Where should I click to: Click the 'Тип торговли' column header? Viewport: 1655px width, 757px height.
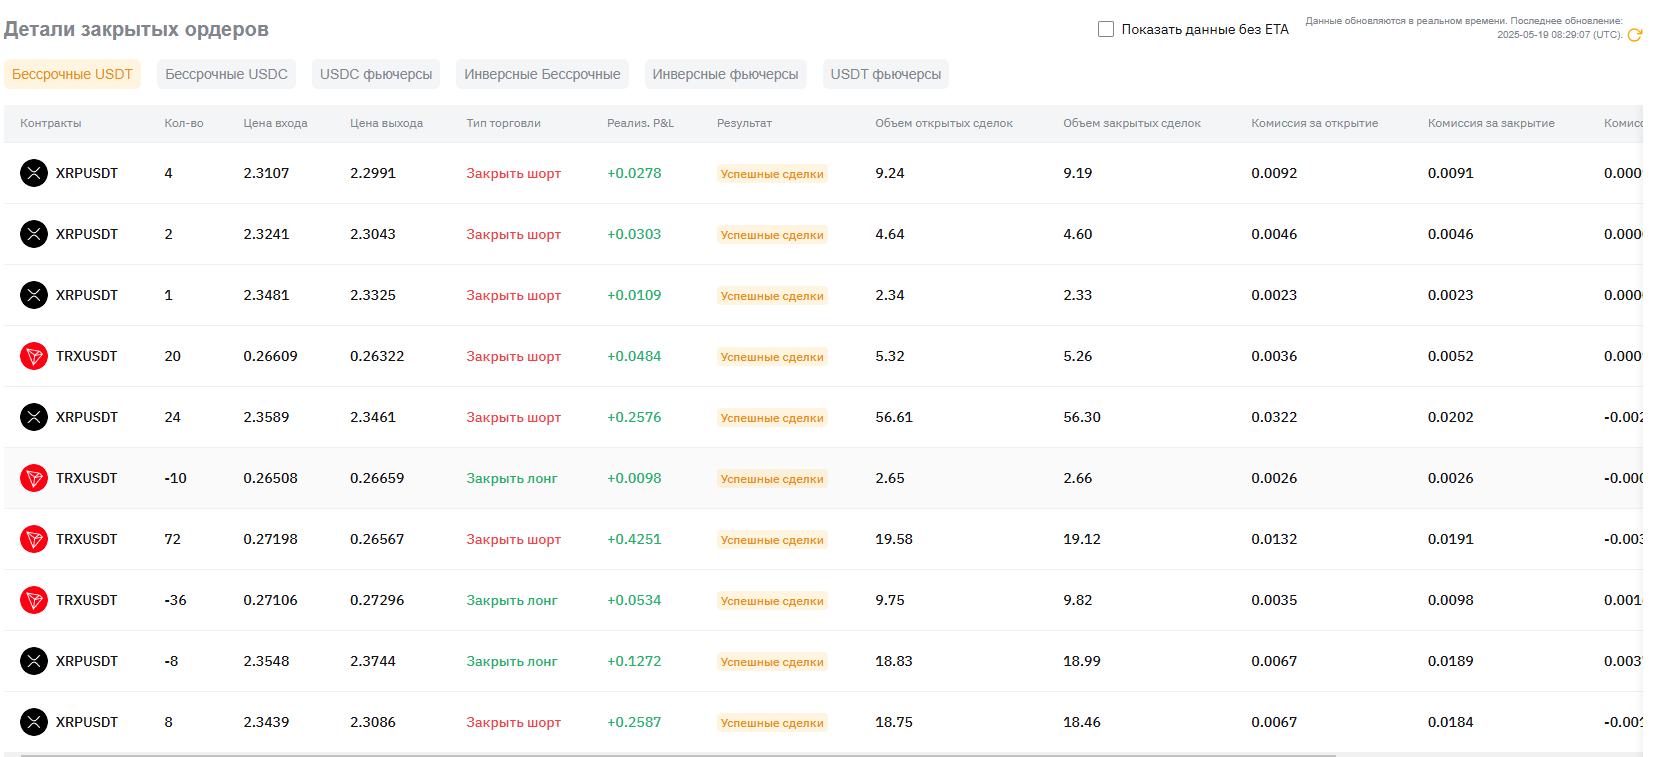pos(503,123)
